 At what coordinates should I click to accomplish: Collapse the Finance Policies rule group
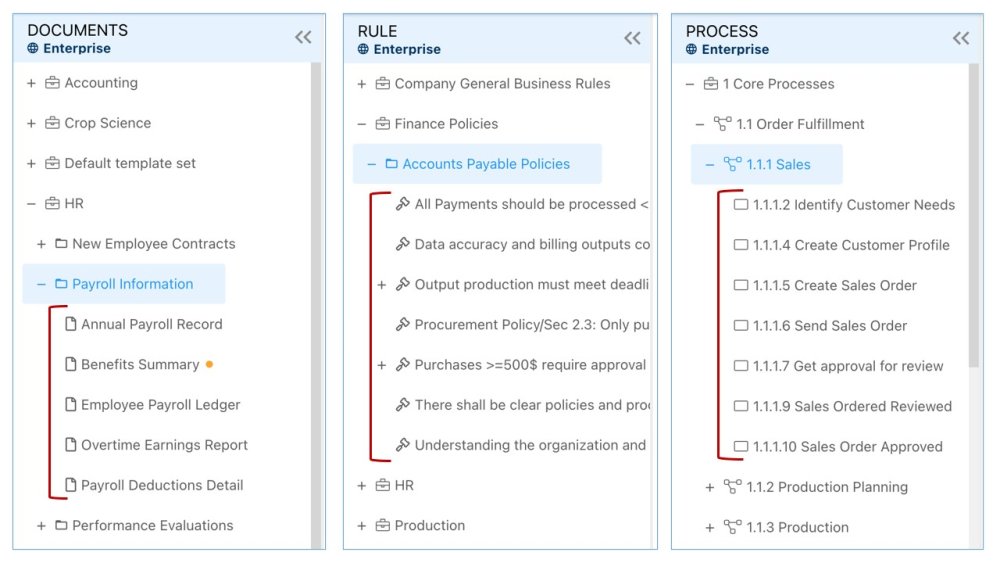[362, 124]
